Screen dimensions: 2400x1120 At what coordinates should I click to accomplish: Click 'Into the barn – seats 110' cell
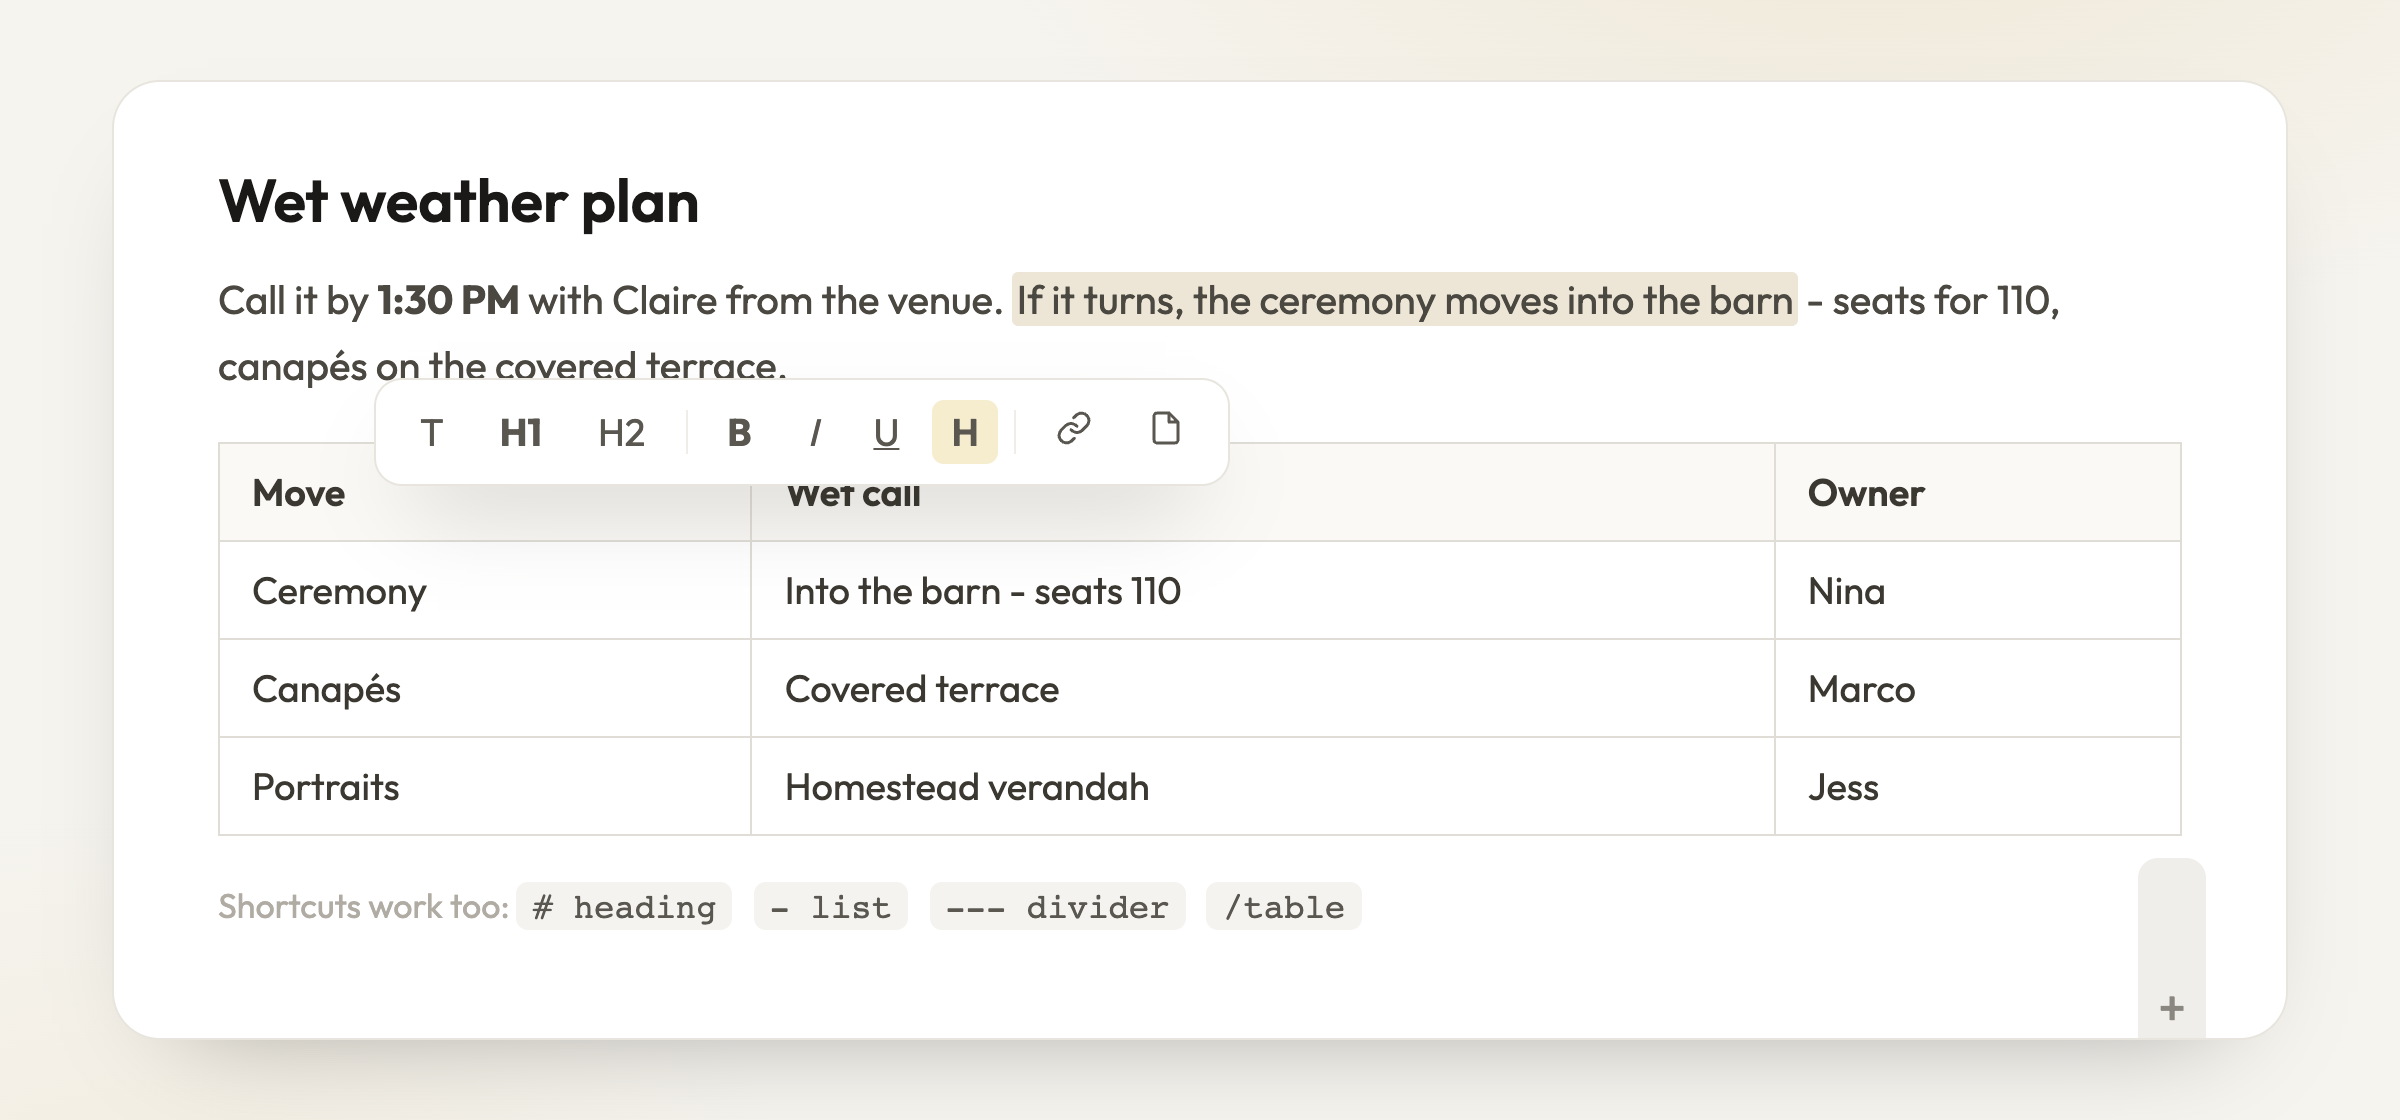1263,591
